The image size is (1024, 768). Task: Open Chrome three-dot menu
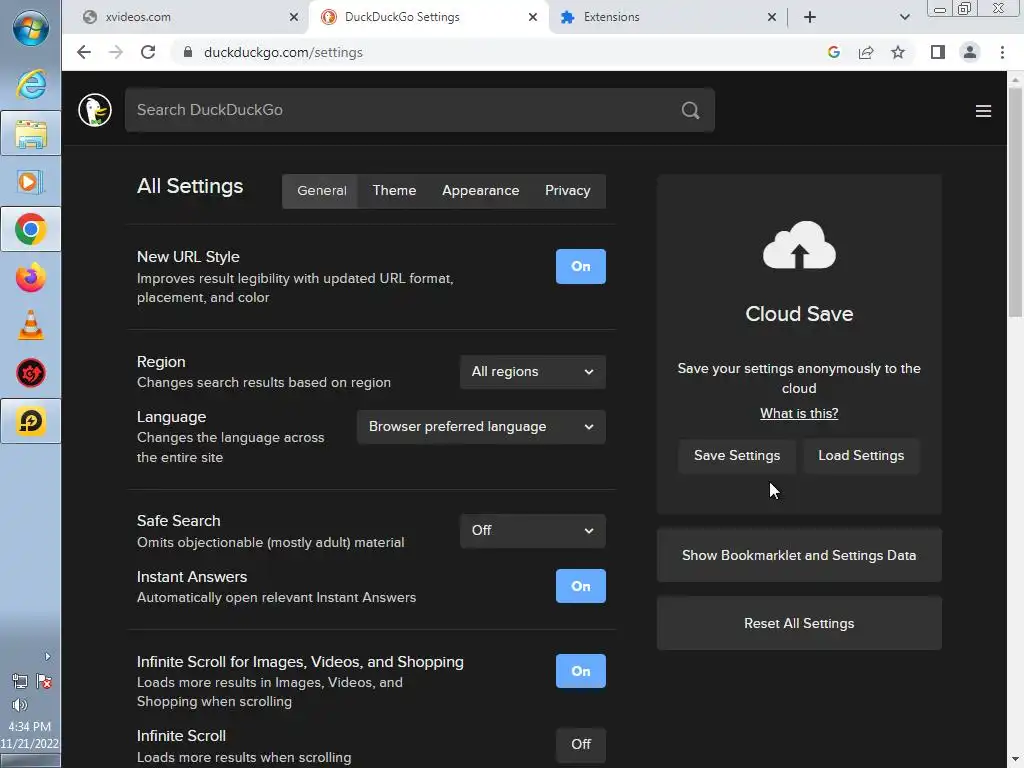[1002, 52]
